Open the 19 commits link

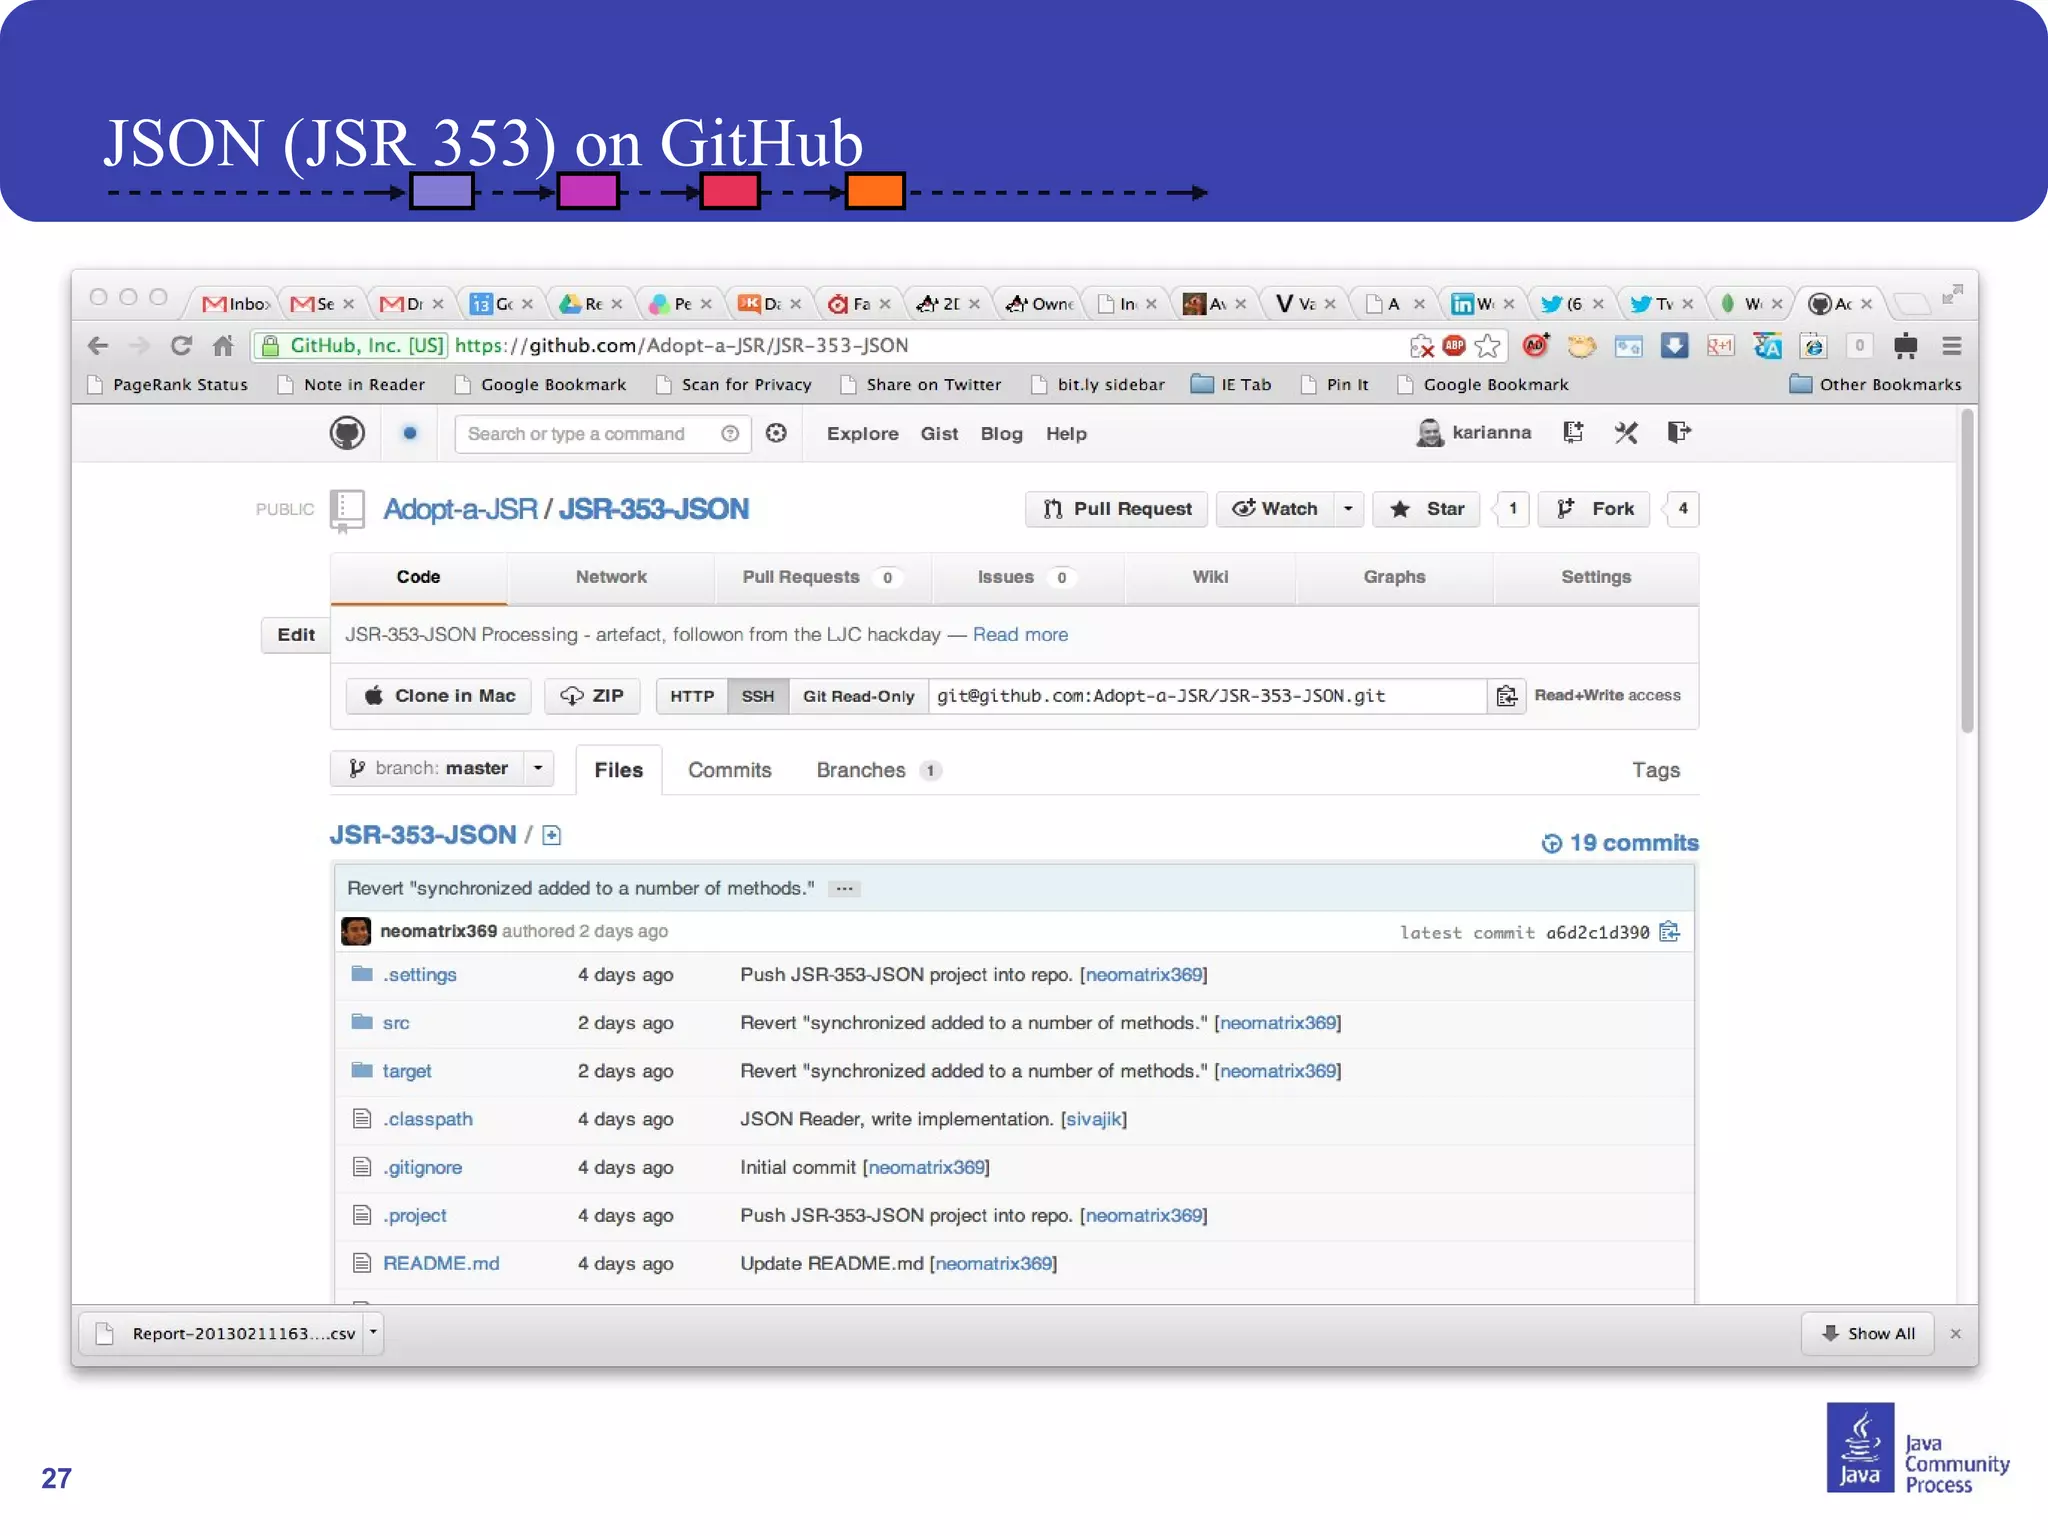point(1620,843)
